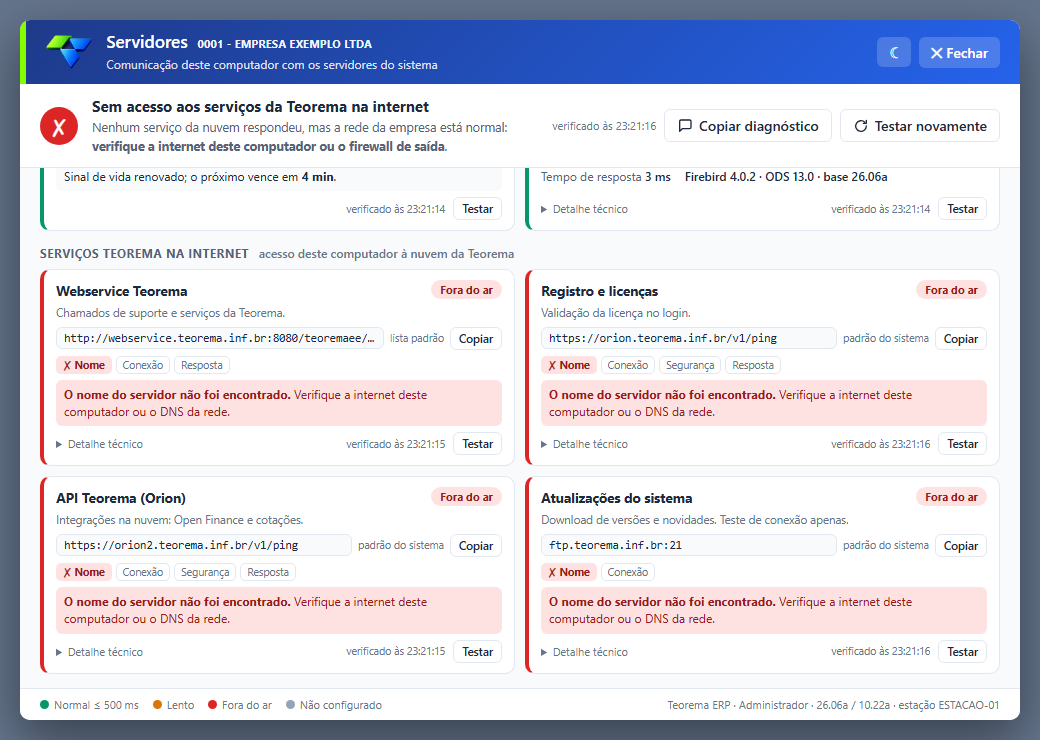Click Conexão step in API Teorema (Orion)
Viewport: 1040px width, 740px height.
[x=143, y=572]
